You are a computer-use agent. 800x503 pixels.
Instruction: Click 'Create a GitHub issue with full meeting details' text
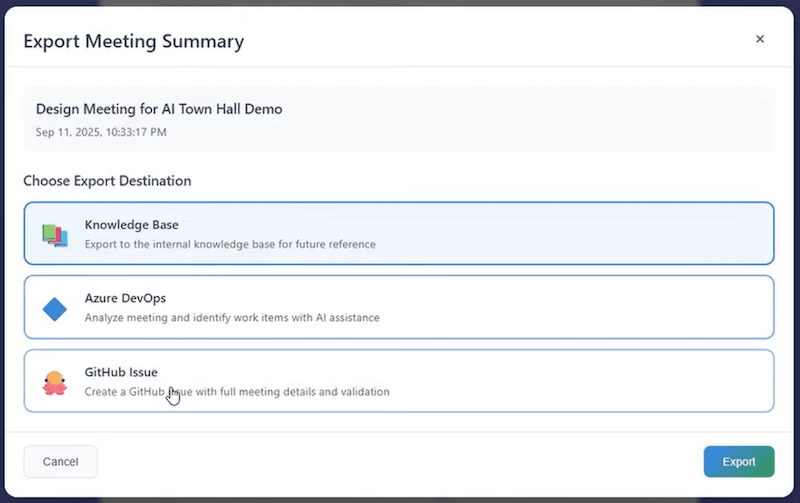click(237, 392)
